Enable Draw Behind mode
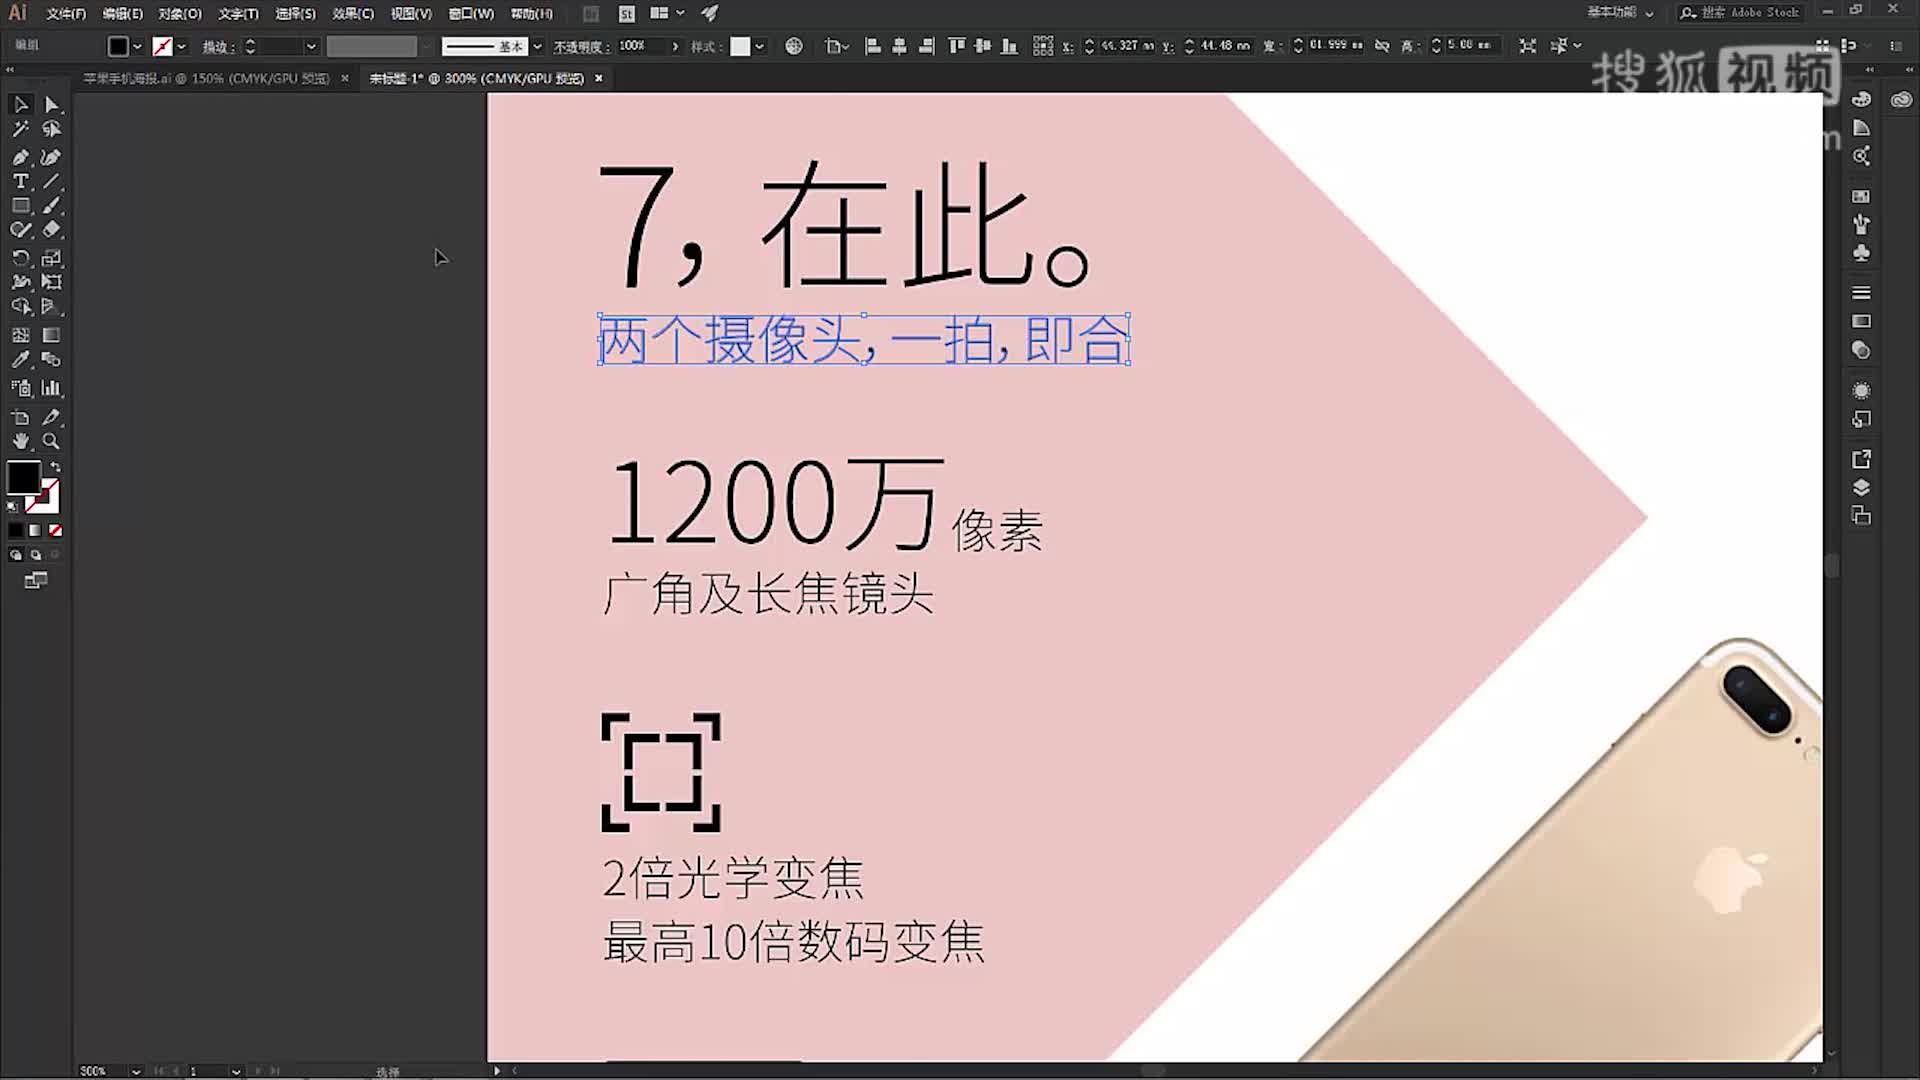The height and width of the screenshot is (1080, 1920). click(36, 555)
